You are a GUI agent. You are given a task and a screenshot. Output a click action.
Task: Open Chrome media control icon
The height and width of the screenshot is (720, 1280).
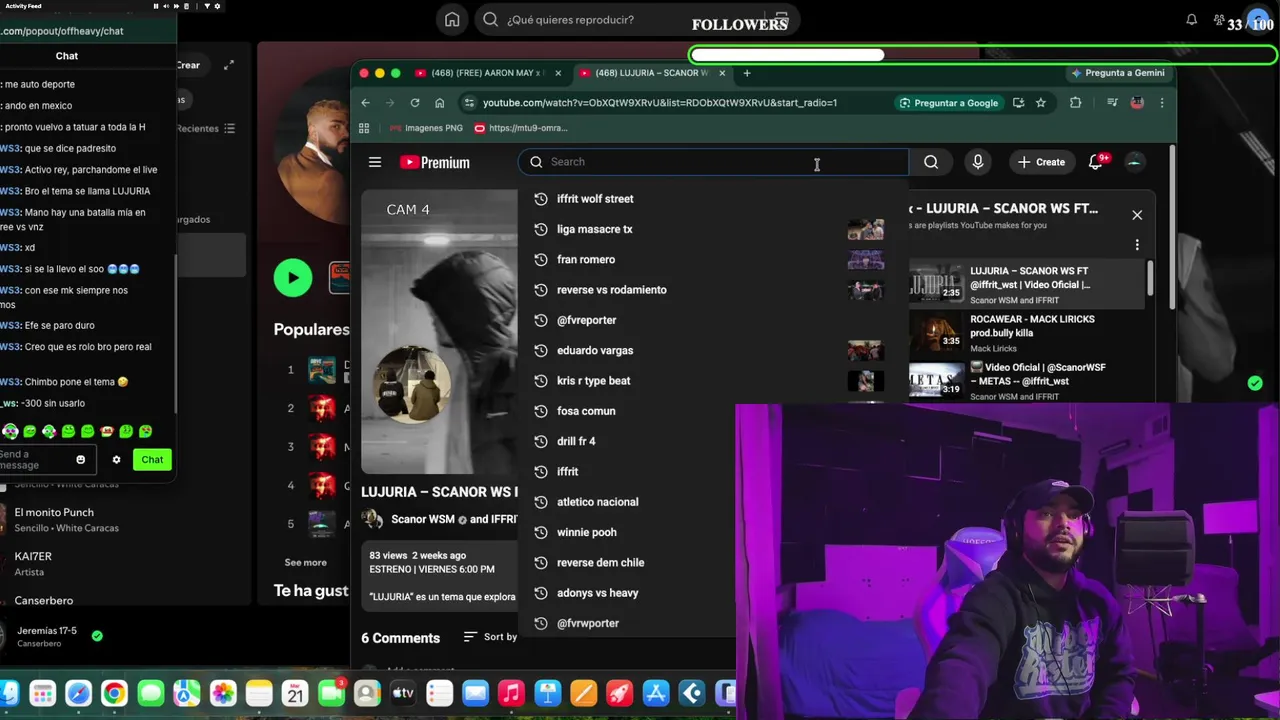click(x=1112, y=103)
